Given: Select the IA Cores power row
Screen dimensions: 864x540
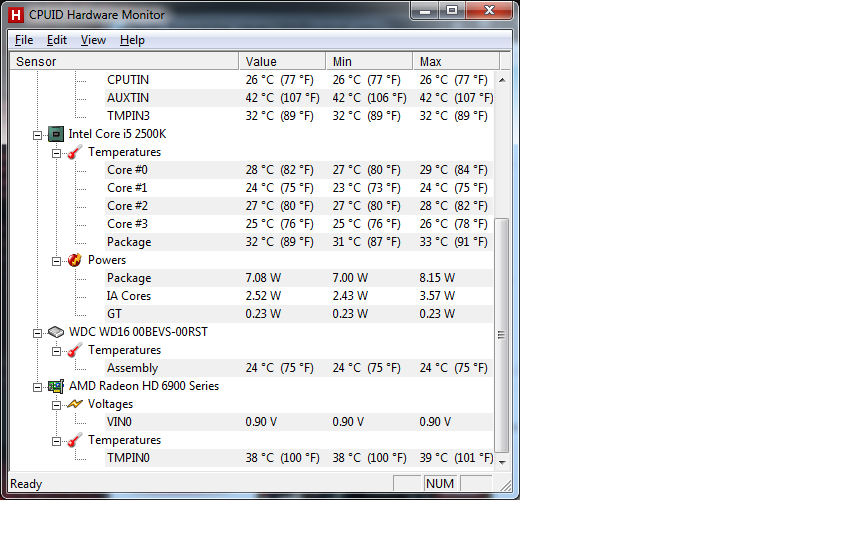Looking at the screenshot, I should coord(299,296).
